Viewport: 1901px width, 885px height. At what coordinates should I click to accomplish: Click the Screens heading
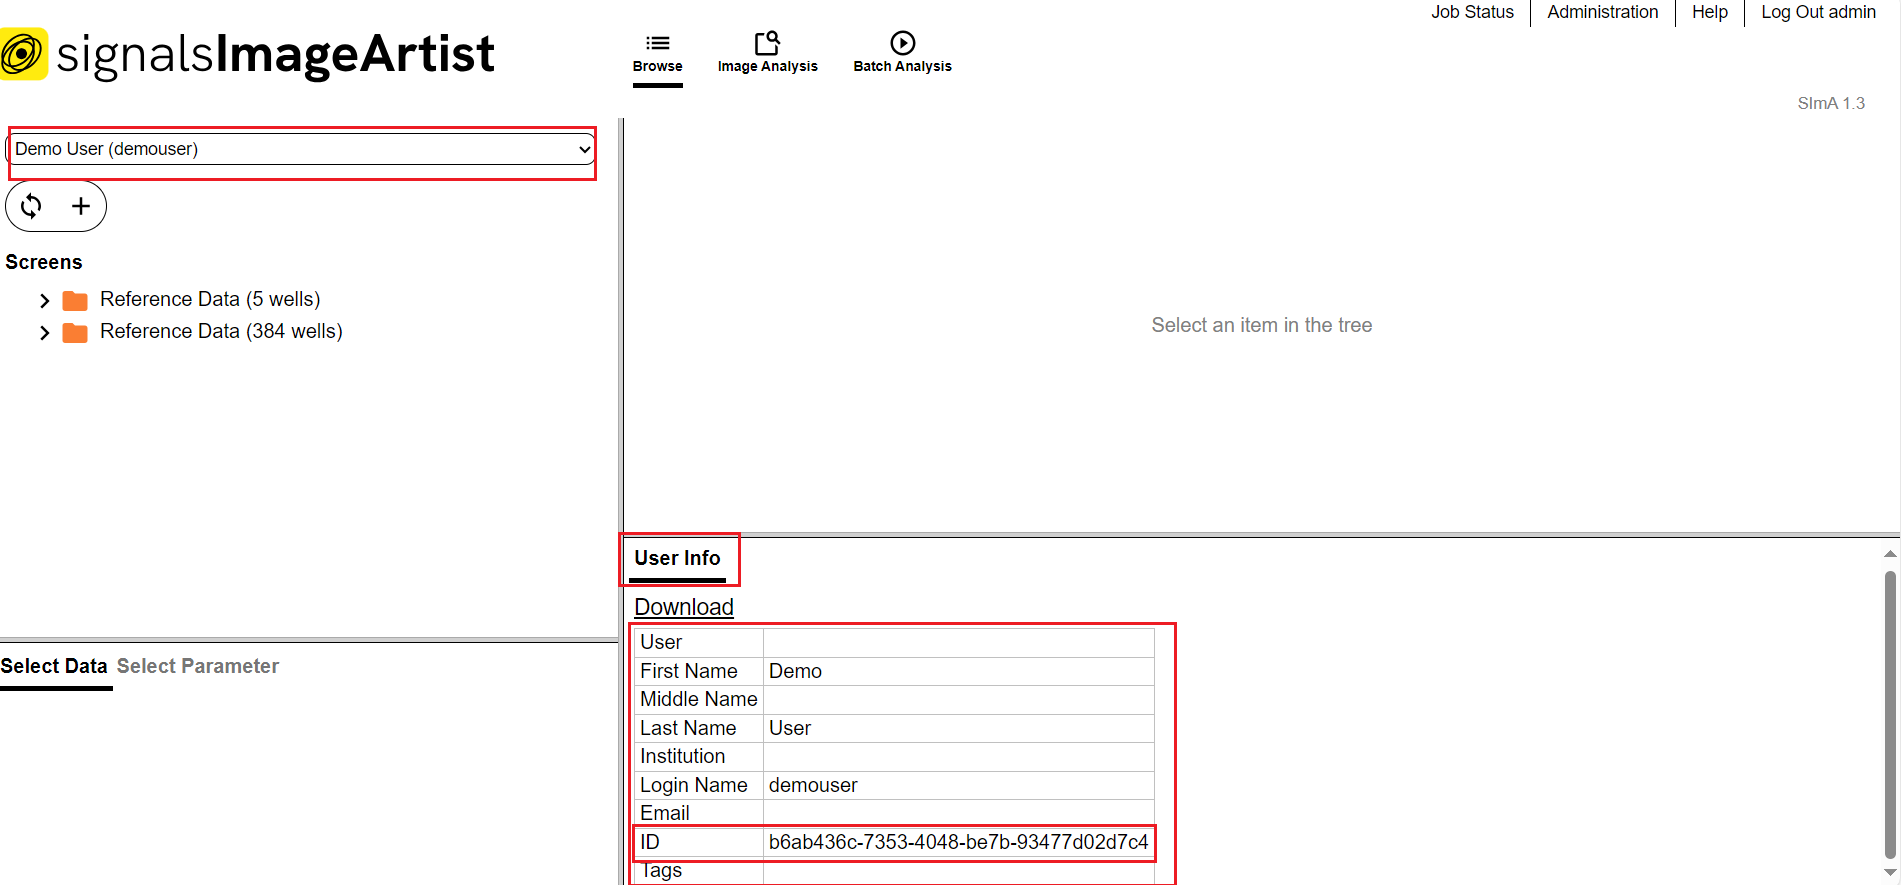[x=44, y=262]
